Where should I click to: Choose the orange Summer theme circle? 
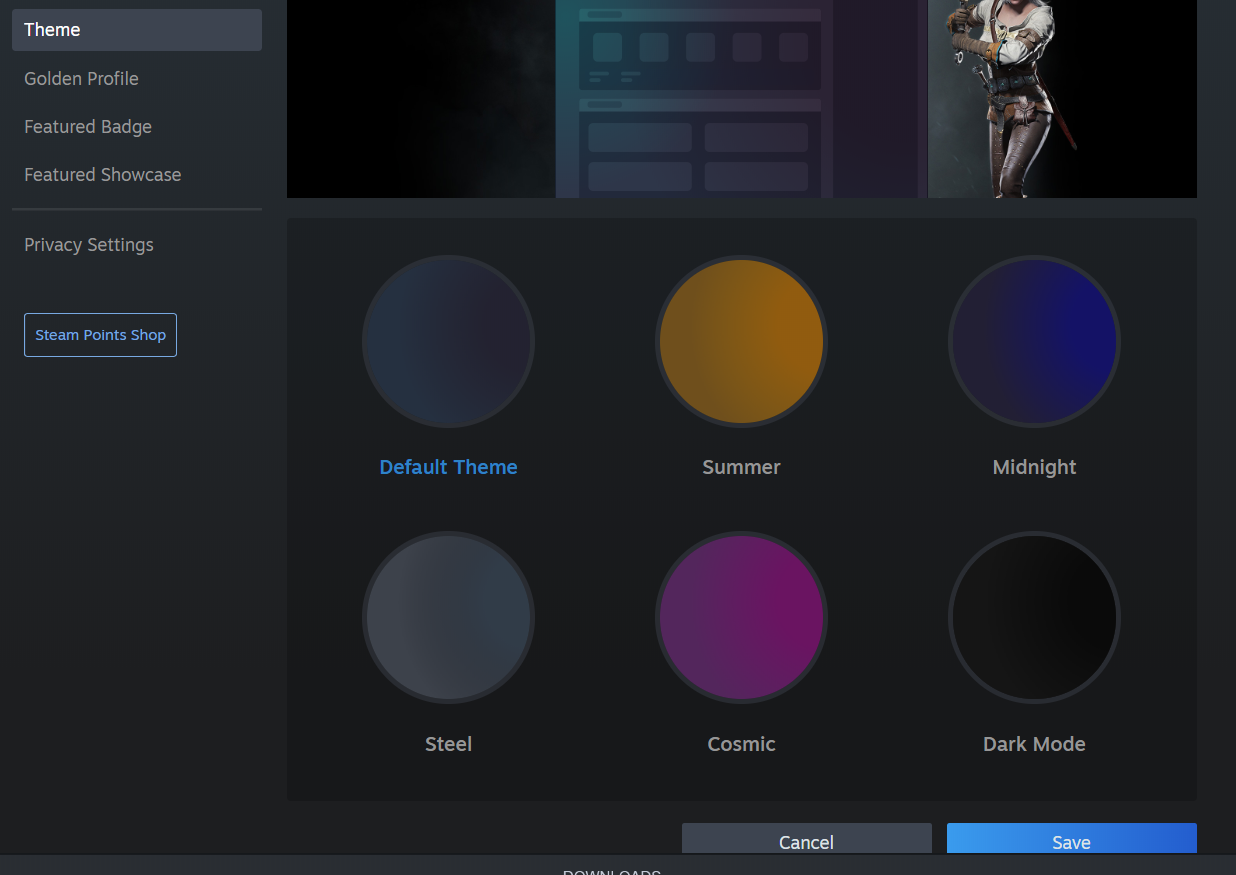click(x=741, y=342)
